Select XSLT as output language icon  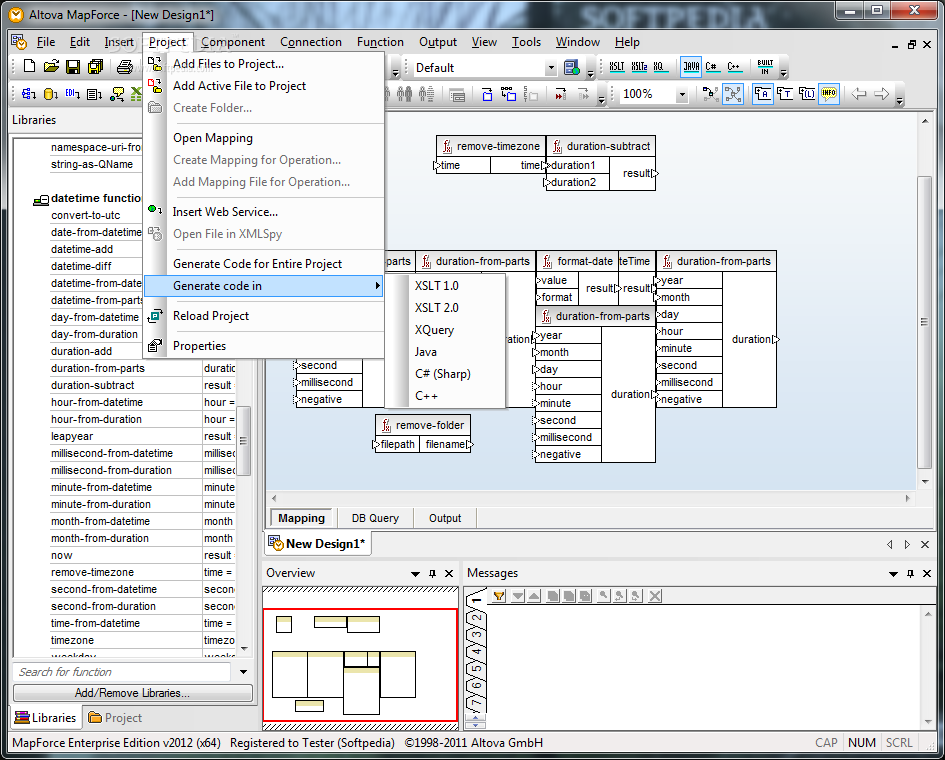click(617, 66)
